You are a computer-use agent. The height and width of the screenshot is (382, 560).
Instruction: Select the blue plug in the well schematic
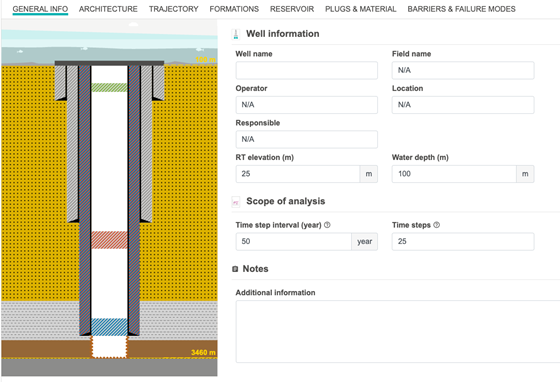109,327
